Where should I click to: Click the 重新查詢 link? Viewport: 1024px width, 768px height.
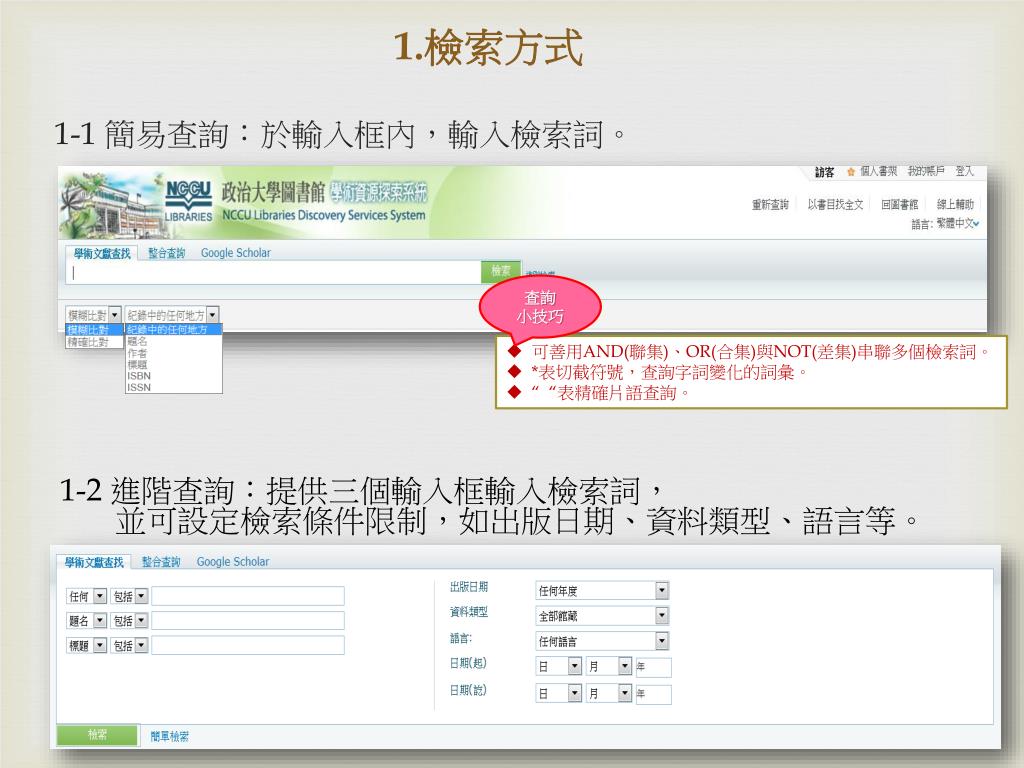[770, 204]
